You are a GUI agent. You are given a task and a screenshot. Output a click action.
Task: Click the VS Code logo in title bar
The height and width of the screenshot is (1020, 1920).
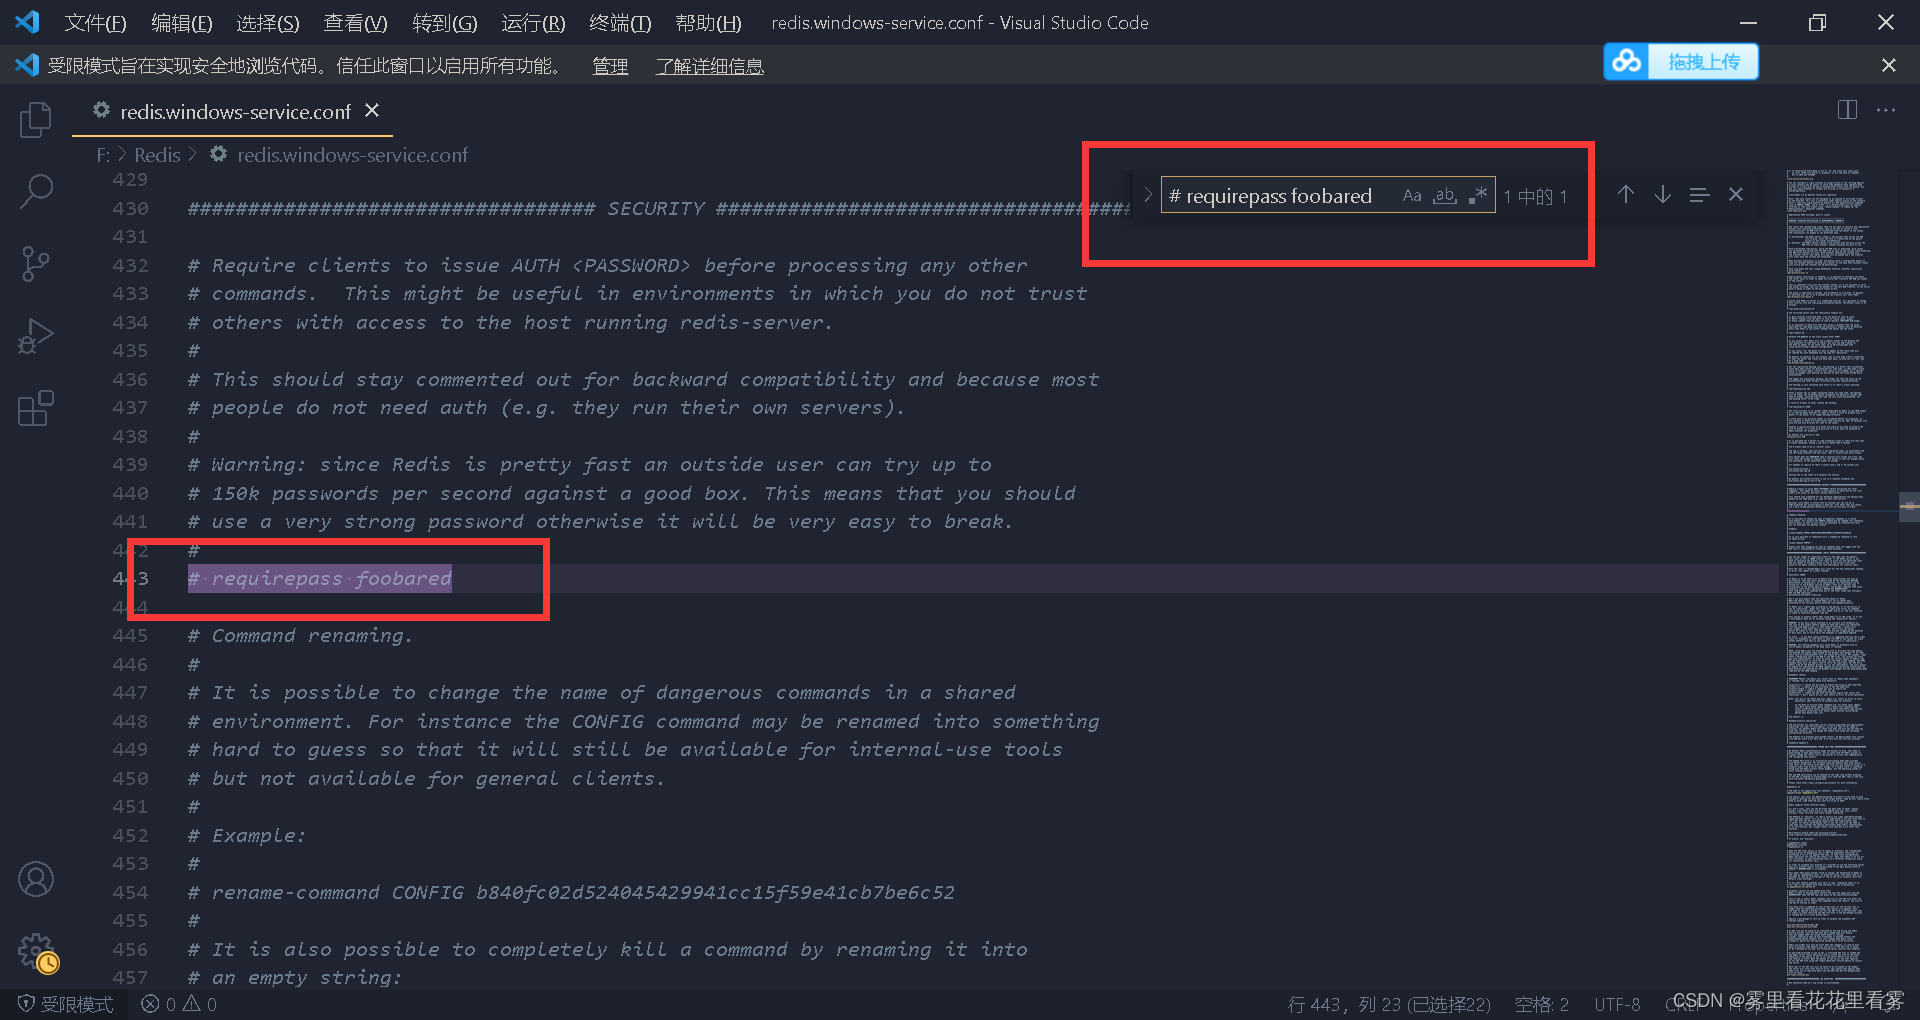(x=27, y=21)
